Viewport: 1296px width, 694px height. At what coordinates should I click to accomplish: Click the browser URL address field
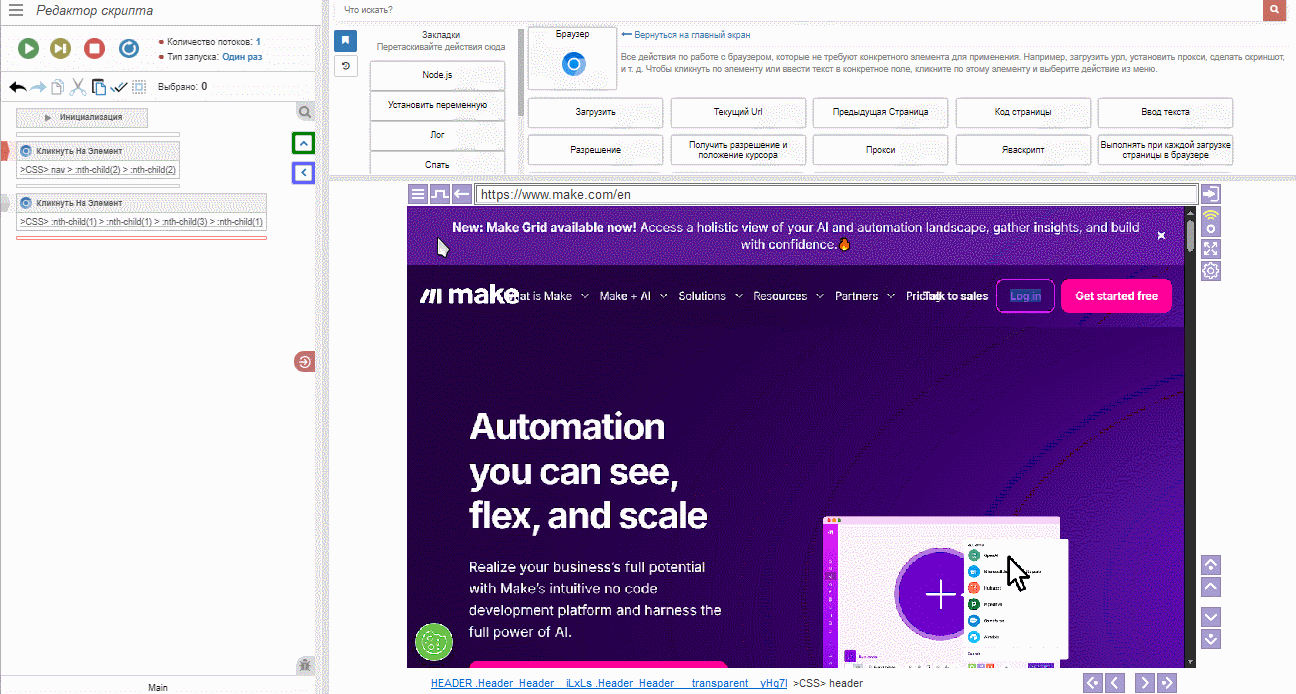pyautogui.click(x=835, y=195)
